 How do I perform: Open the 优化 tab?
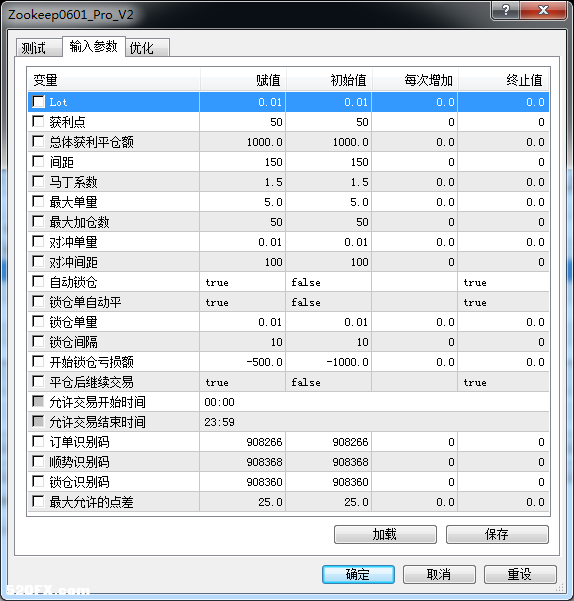(147, 48)
